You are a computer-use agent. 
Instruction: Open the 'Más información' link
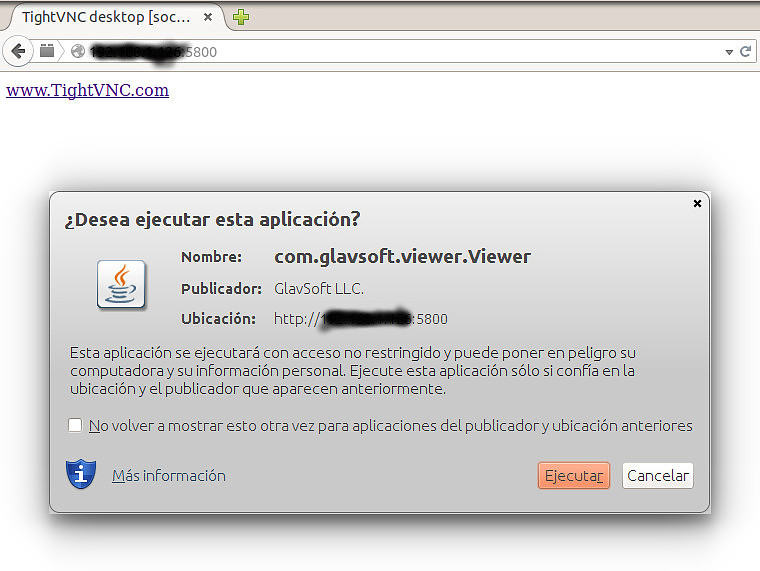tap(169, 476)
